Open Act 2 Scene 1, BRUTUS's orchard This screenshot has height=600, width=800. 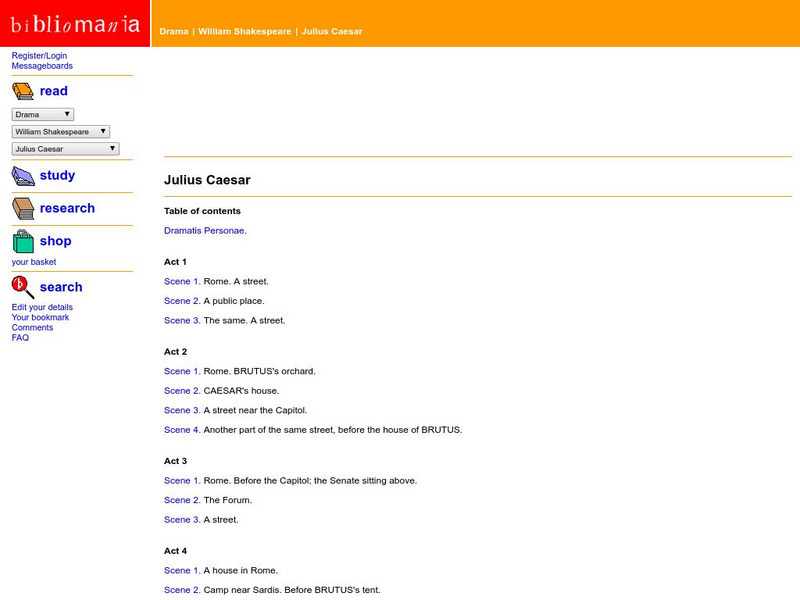182,371
